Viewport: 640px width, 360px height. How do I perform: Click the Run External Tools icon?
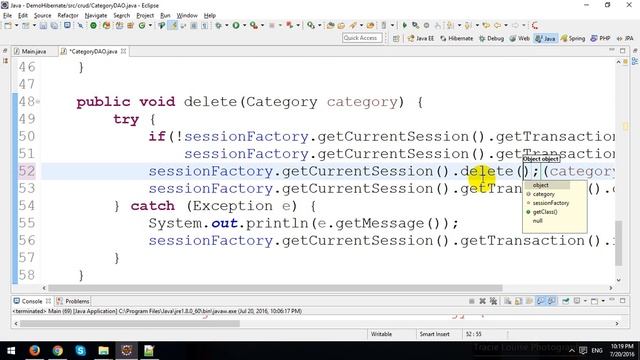(253, 26)
